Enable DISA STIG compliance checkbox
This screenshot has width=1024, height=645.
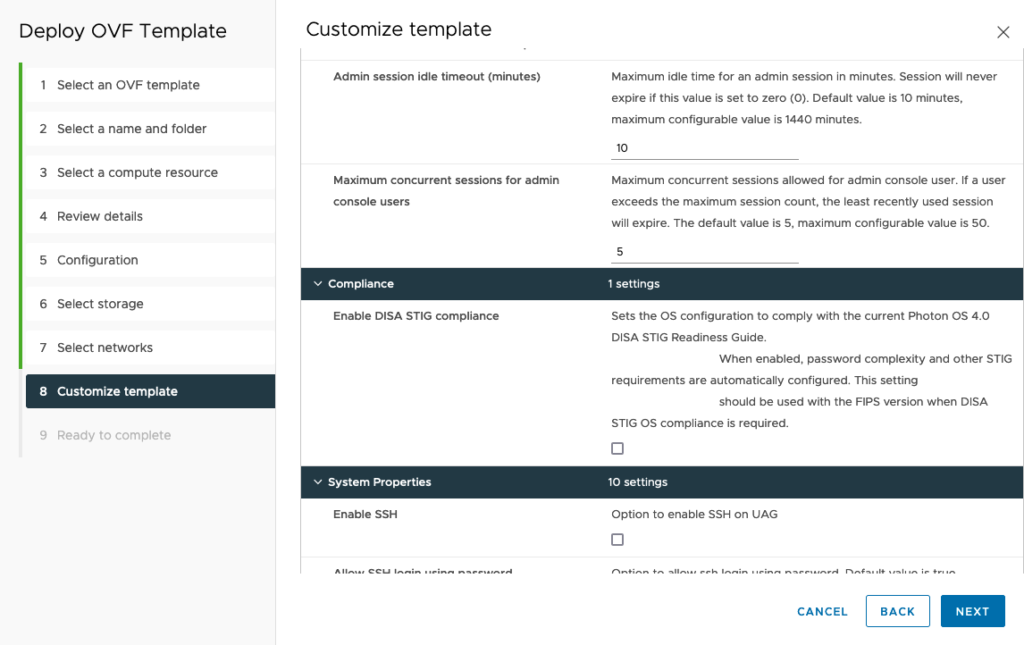[x=617, y=448]
